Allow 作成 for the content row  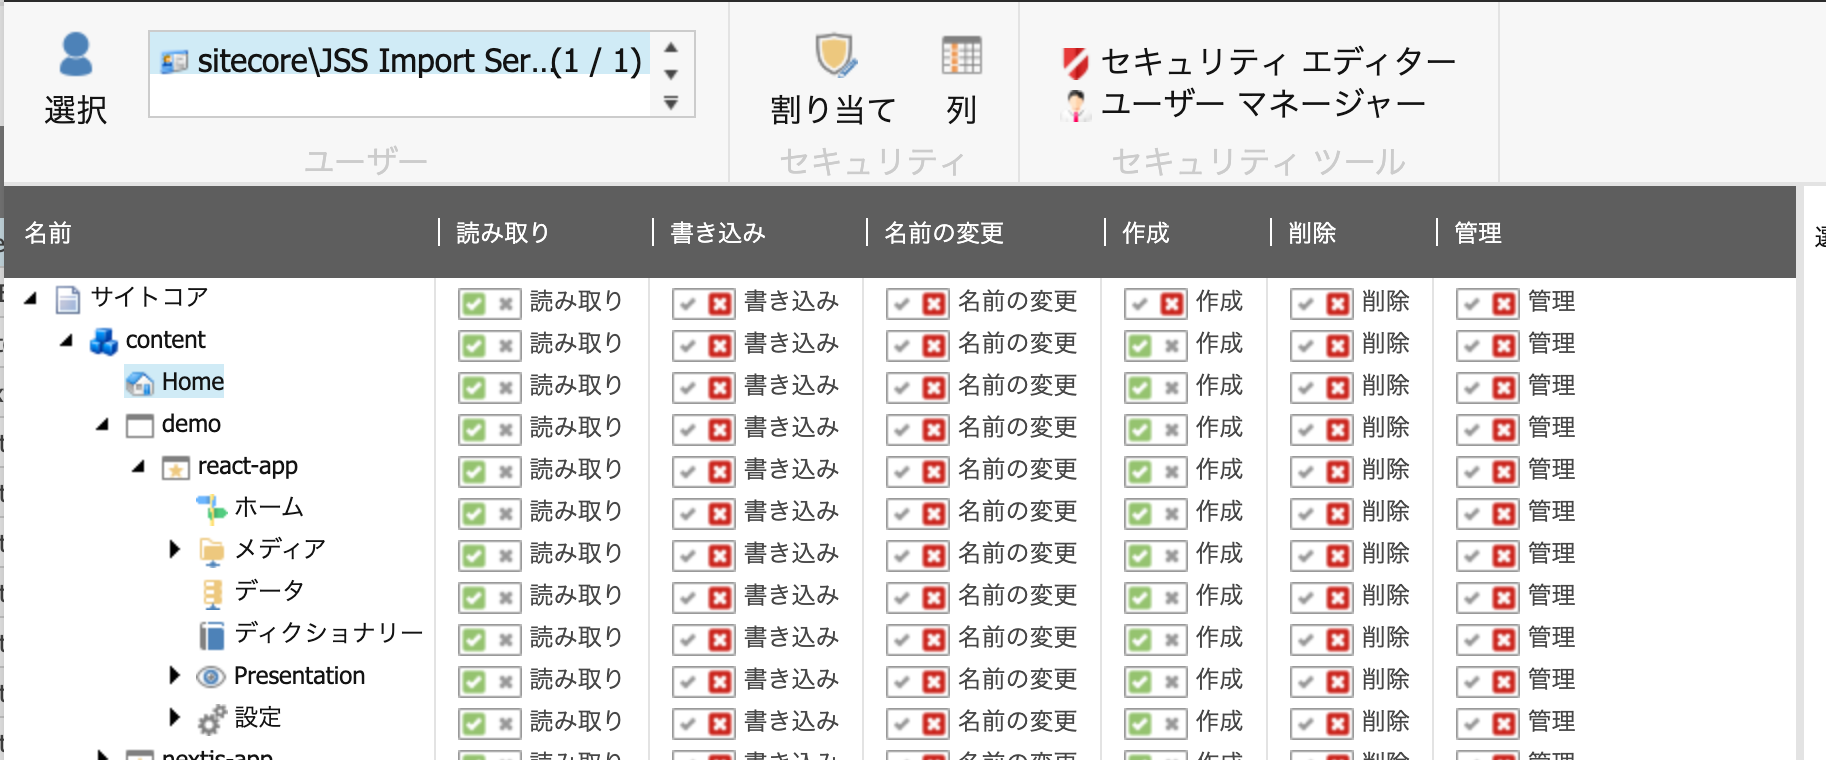tap(1140, 346)
